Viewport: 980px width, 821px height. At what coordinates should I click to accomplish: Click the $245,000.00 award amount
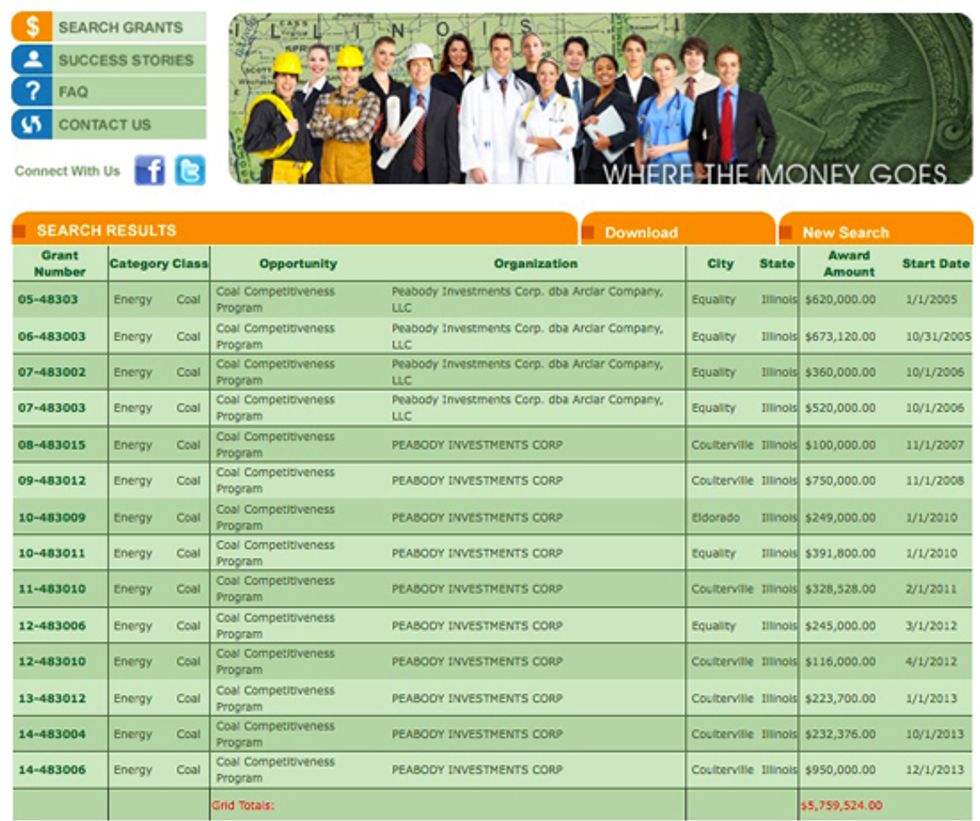coord(840,625)
